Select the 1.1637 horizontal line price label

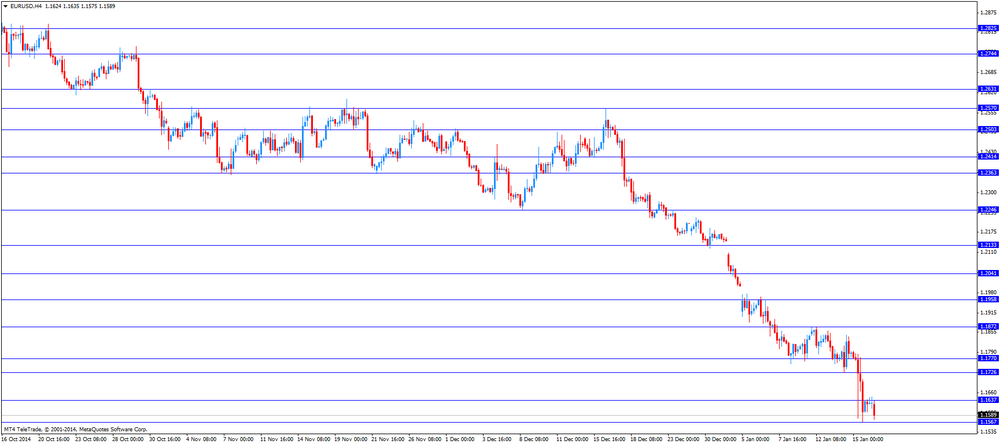(988, 401)
